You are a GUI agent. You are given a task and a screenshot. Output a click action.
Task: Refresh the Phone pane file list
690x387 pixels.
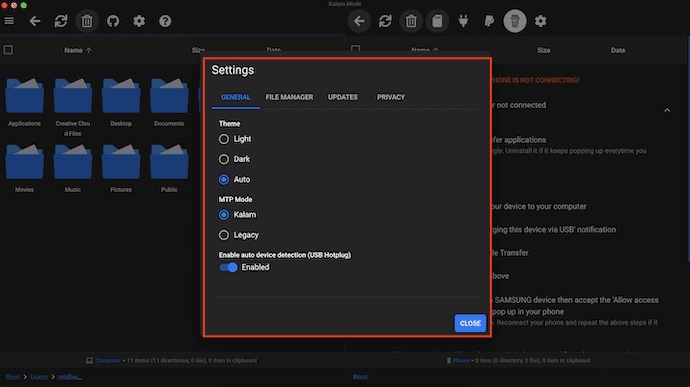click(x=385, y=21)
